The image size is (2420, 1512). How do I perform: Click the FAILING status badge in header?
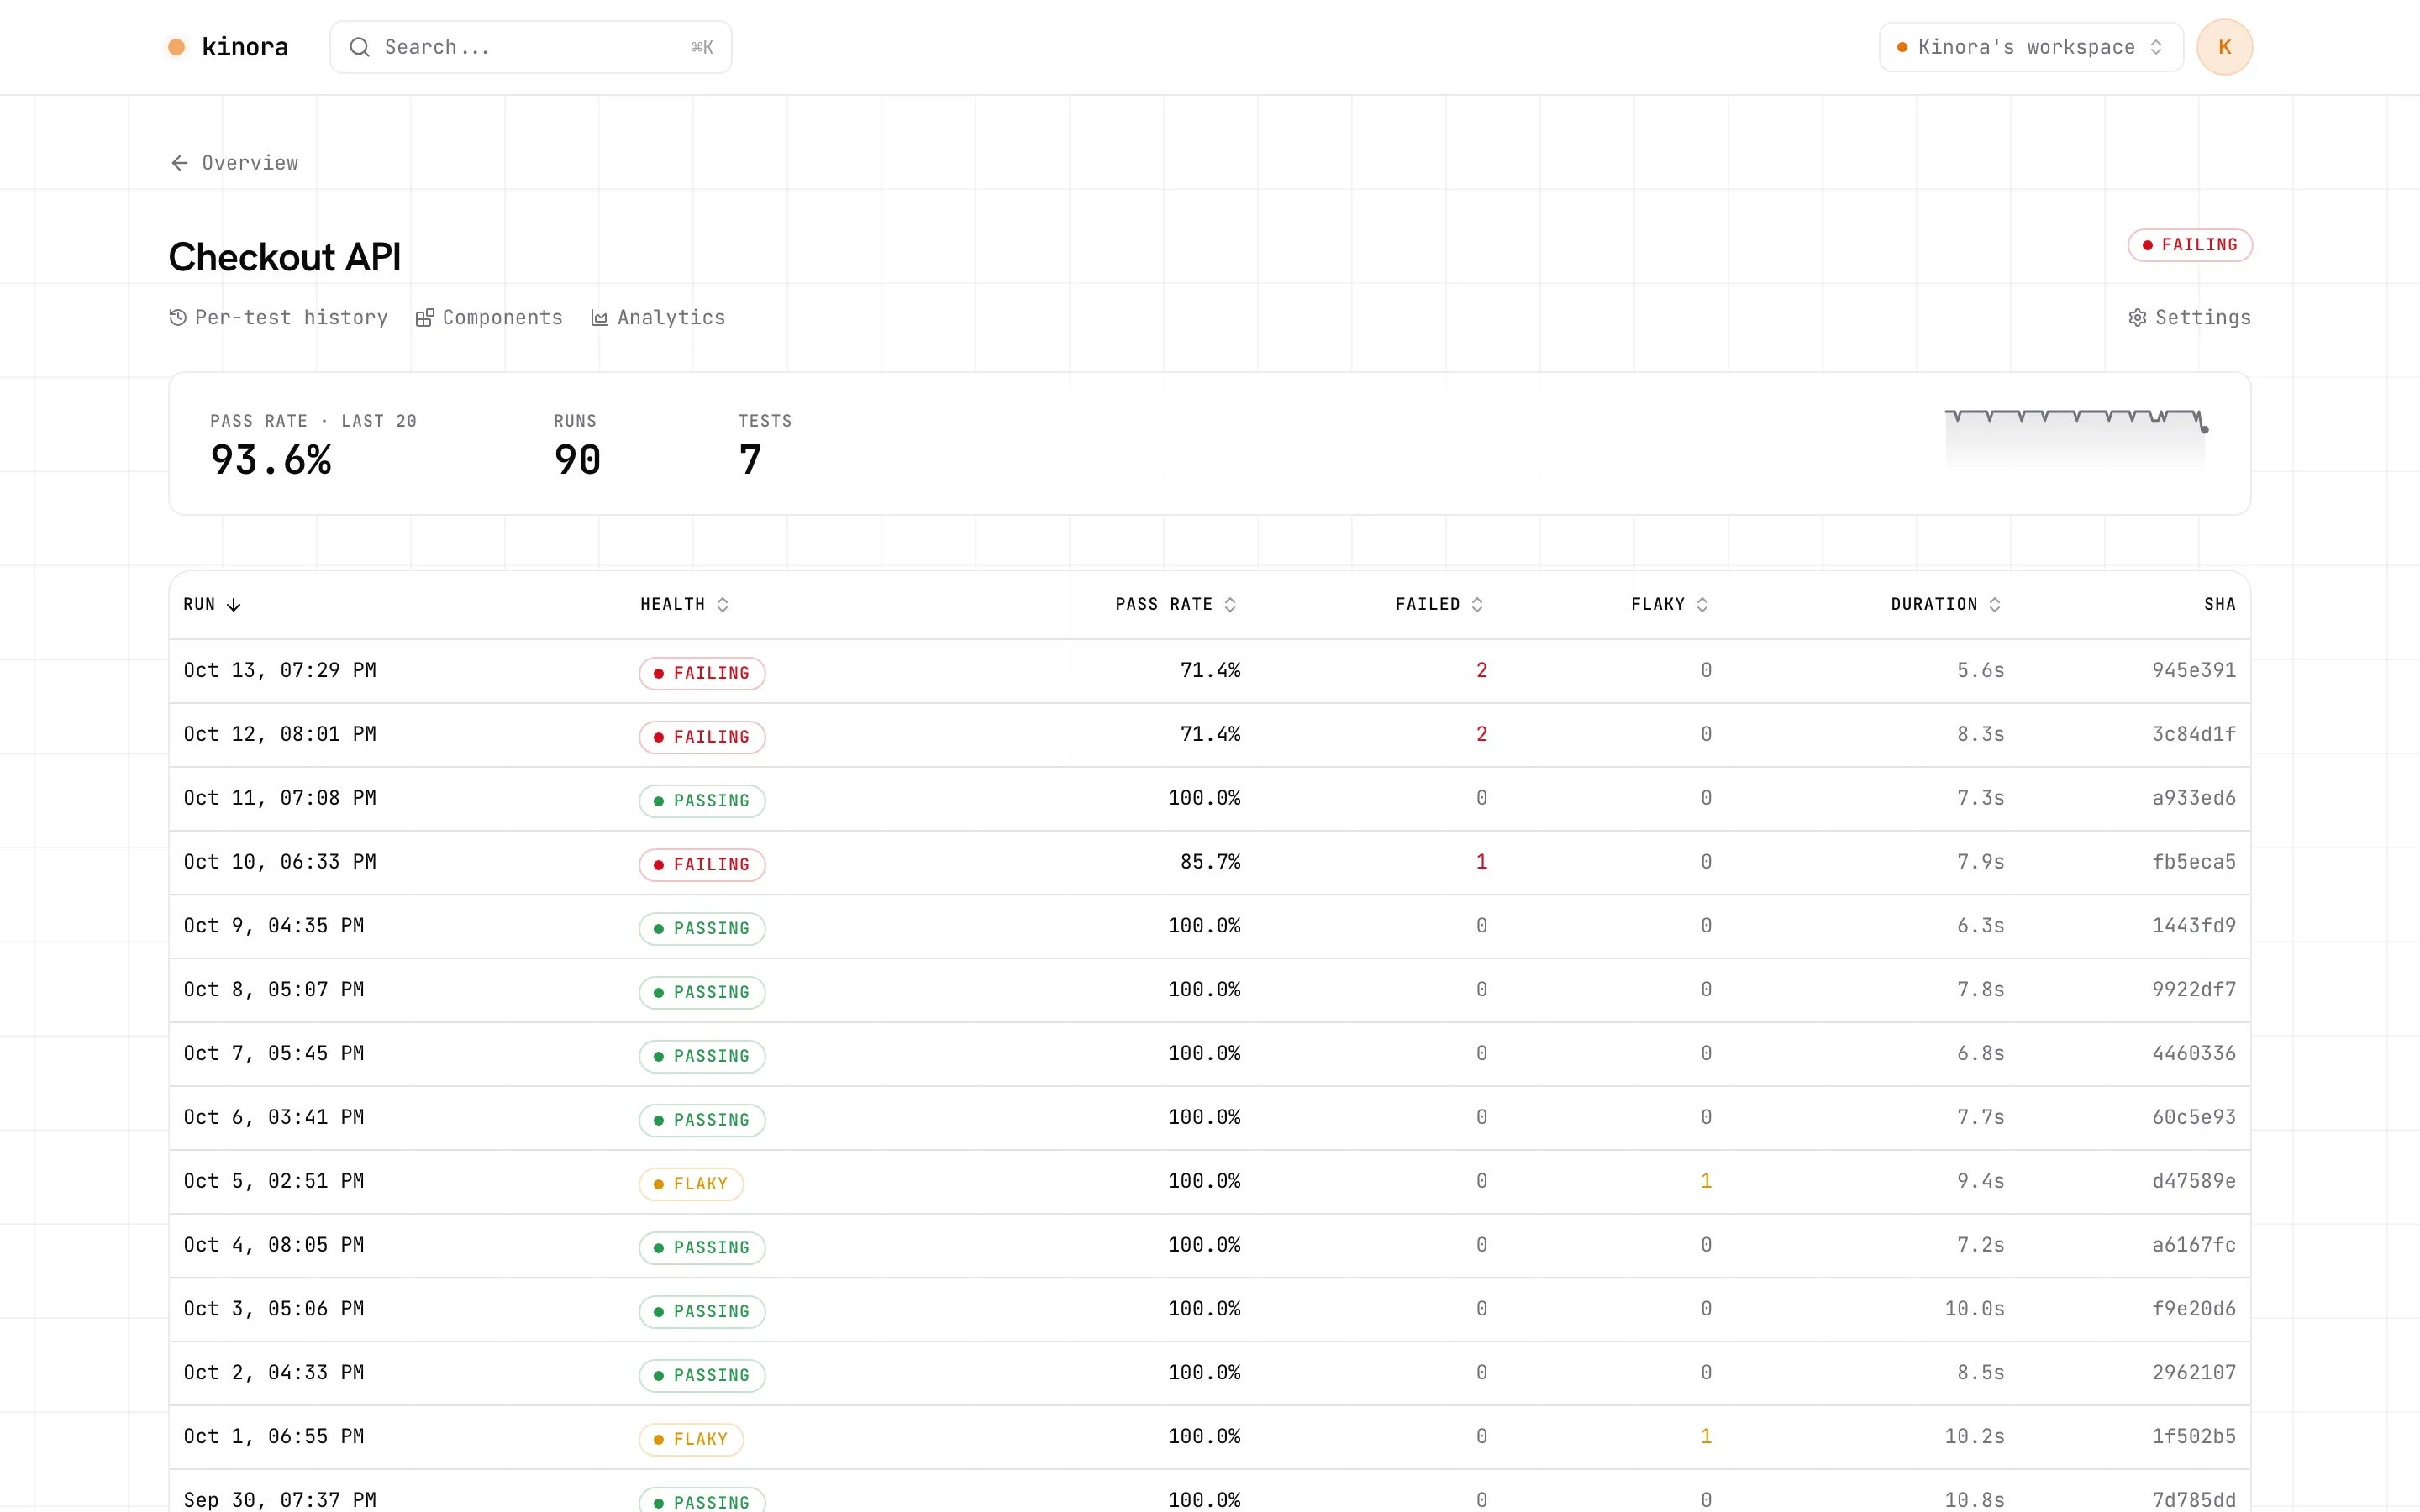(x=2189, y=245)
